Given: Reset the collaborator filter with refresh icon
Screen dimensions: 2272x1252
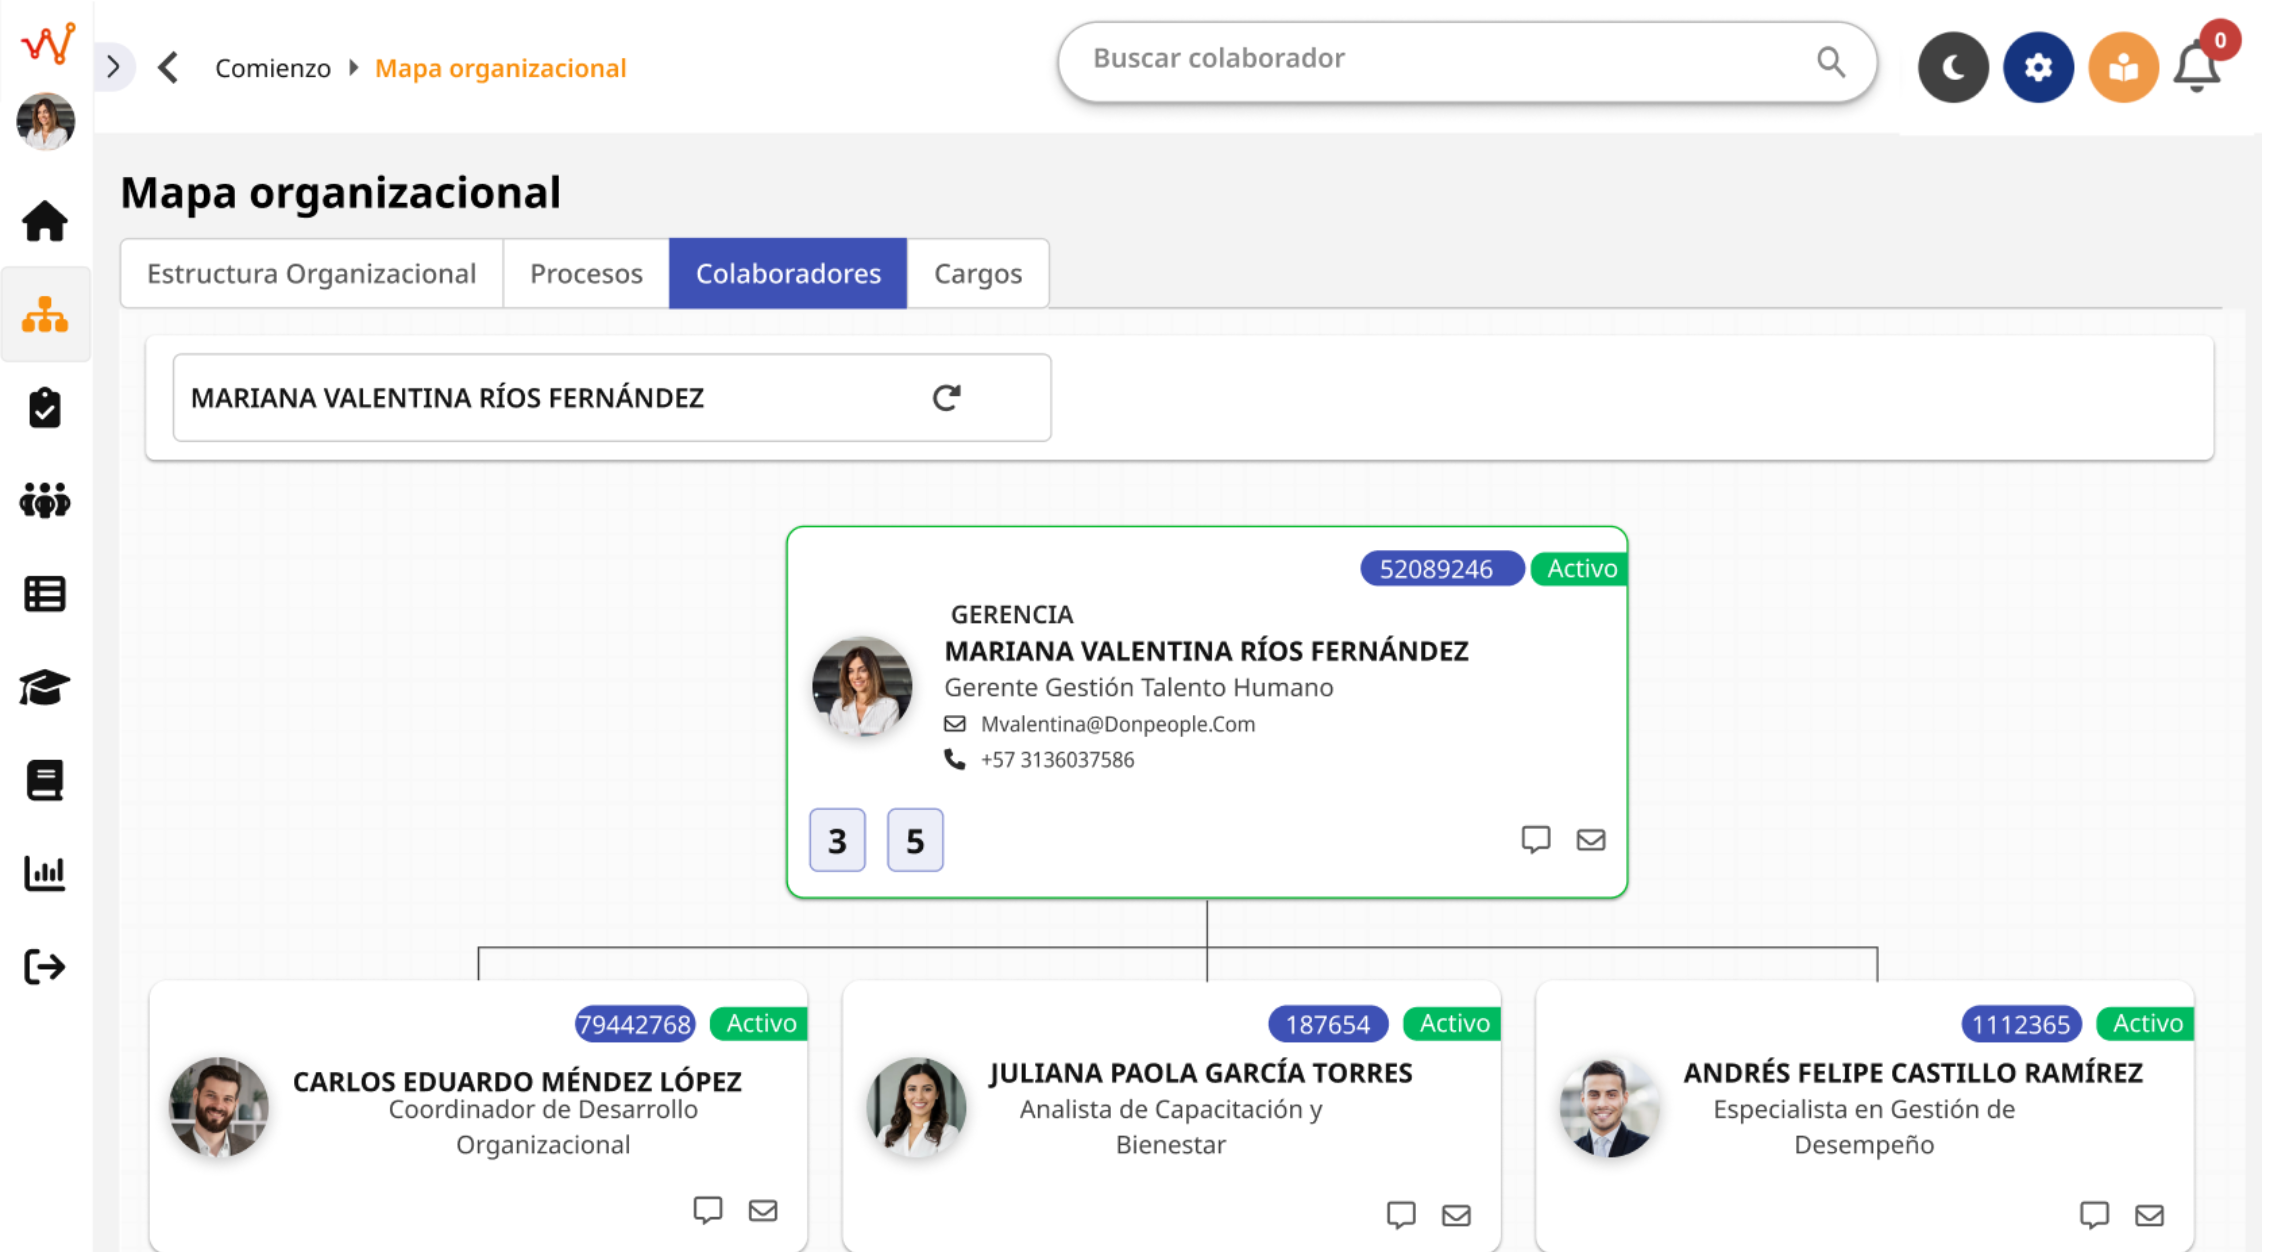Looking at the screenshot, I should pyautogui.click(x=946, y=397).
